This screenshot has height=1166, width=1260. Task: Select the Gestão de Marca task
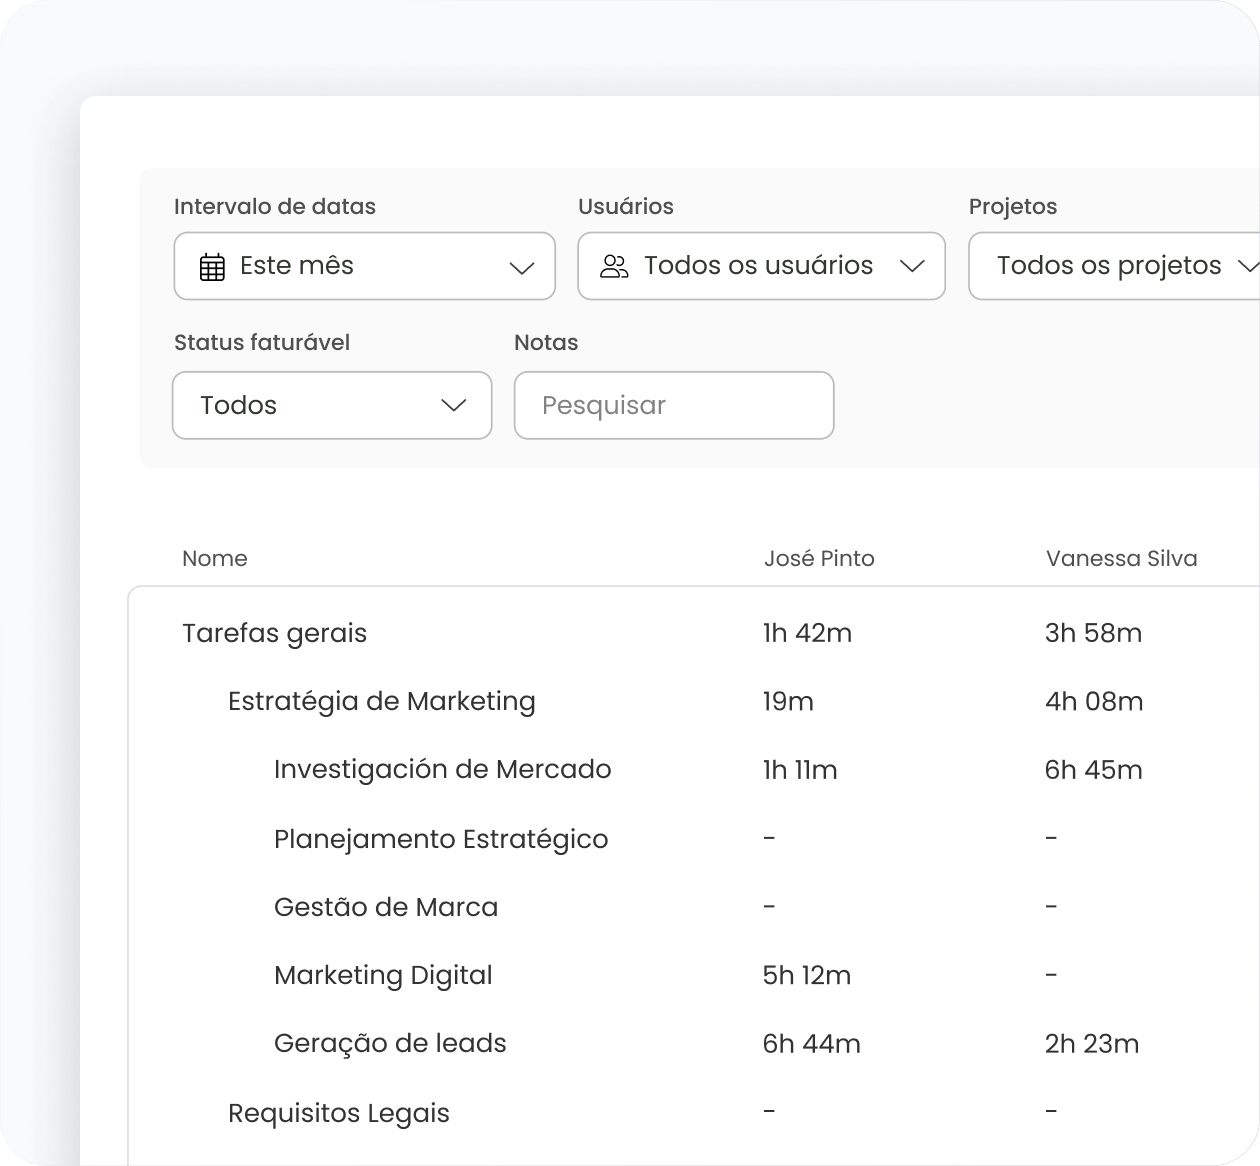click(385, 908)
